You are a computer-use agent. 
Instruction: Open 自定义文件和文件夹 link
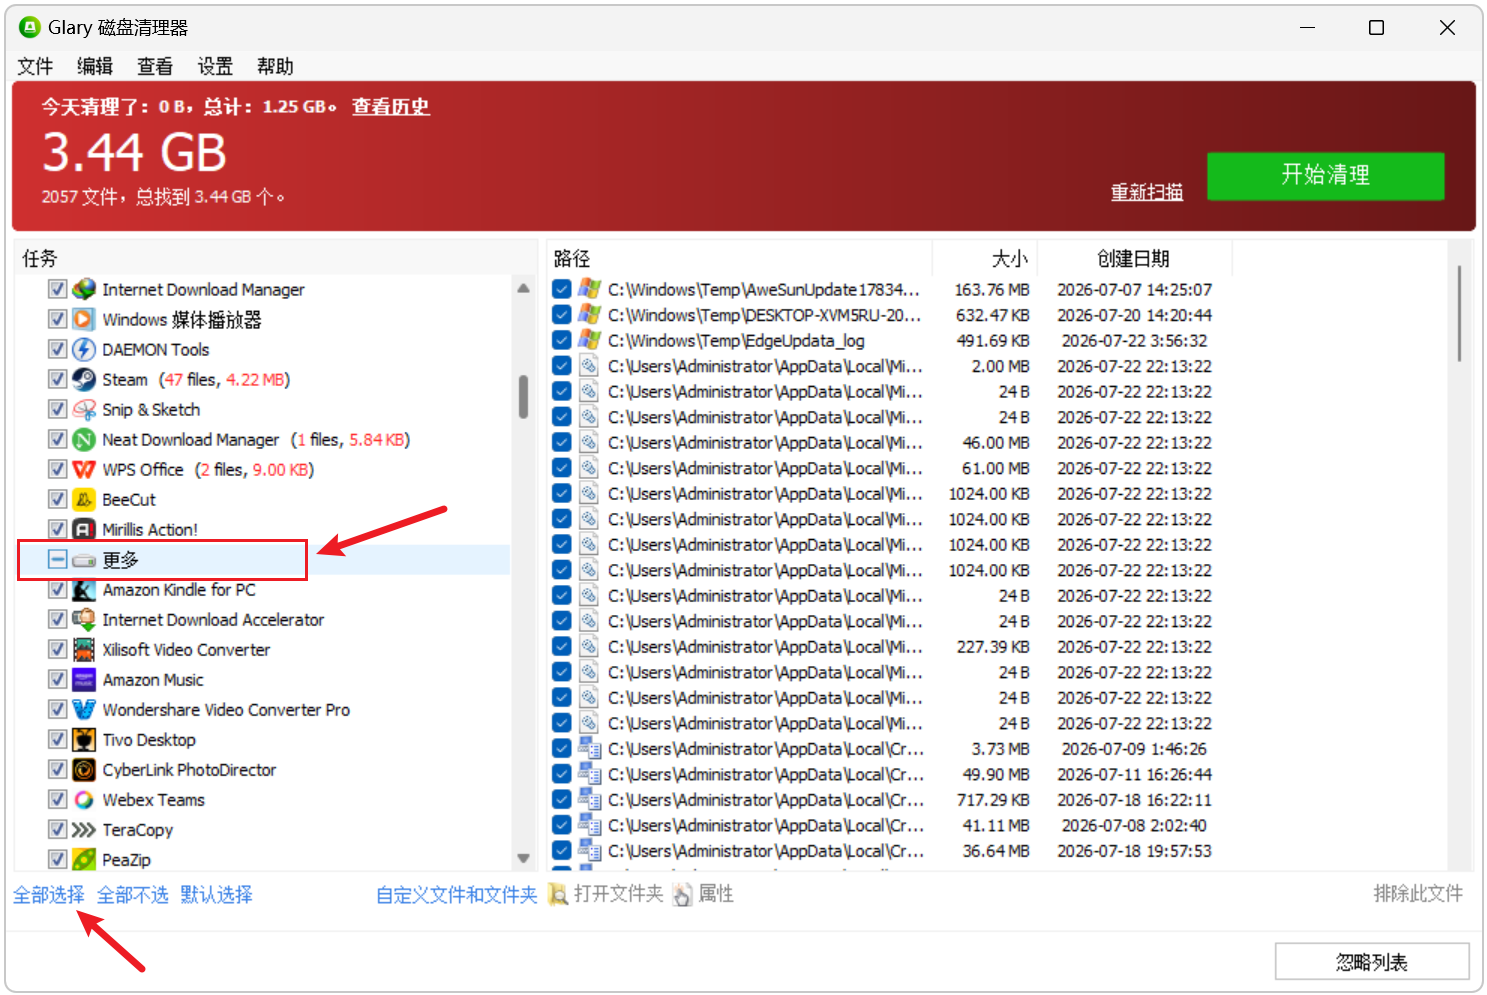(457, 895)
